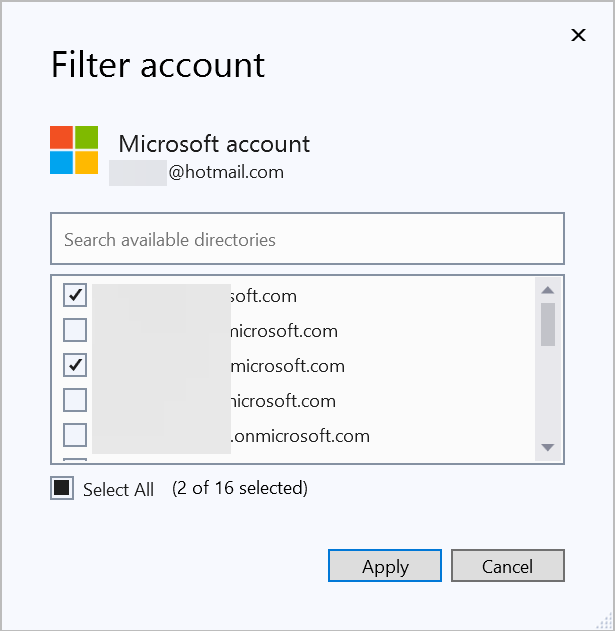Check the second directory ending in nicrosoft.com

[75, 330]
